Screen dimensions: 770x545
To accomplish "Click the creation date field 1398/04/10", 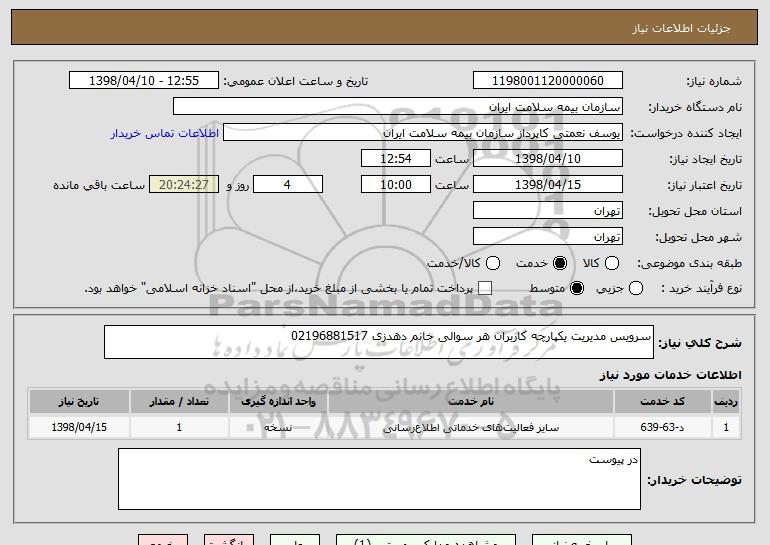I will coord(548,159).
